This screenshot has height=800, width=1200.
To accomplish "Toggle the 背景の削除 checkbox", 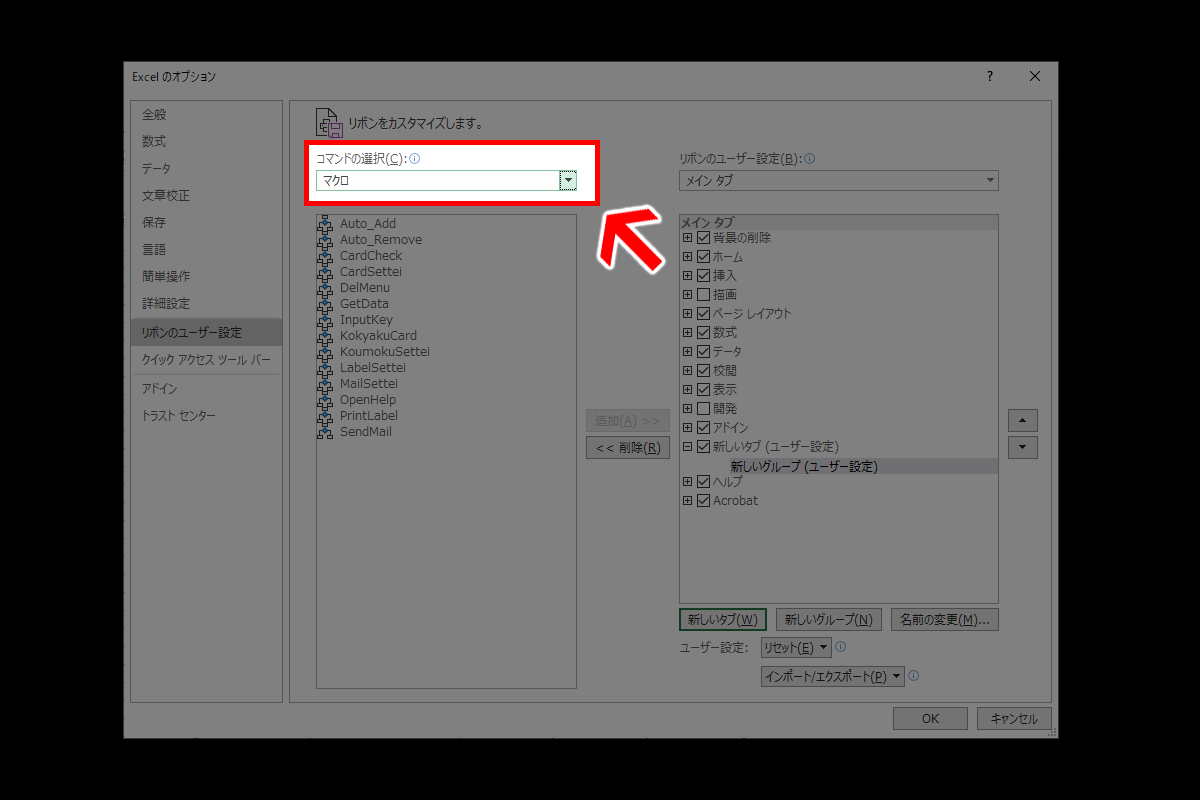I will (x=703, y=238).
